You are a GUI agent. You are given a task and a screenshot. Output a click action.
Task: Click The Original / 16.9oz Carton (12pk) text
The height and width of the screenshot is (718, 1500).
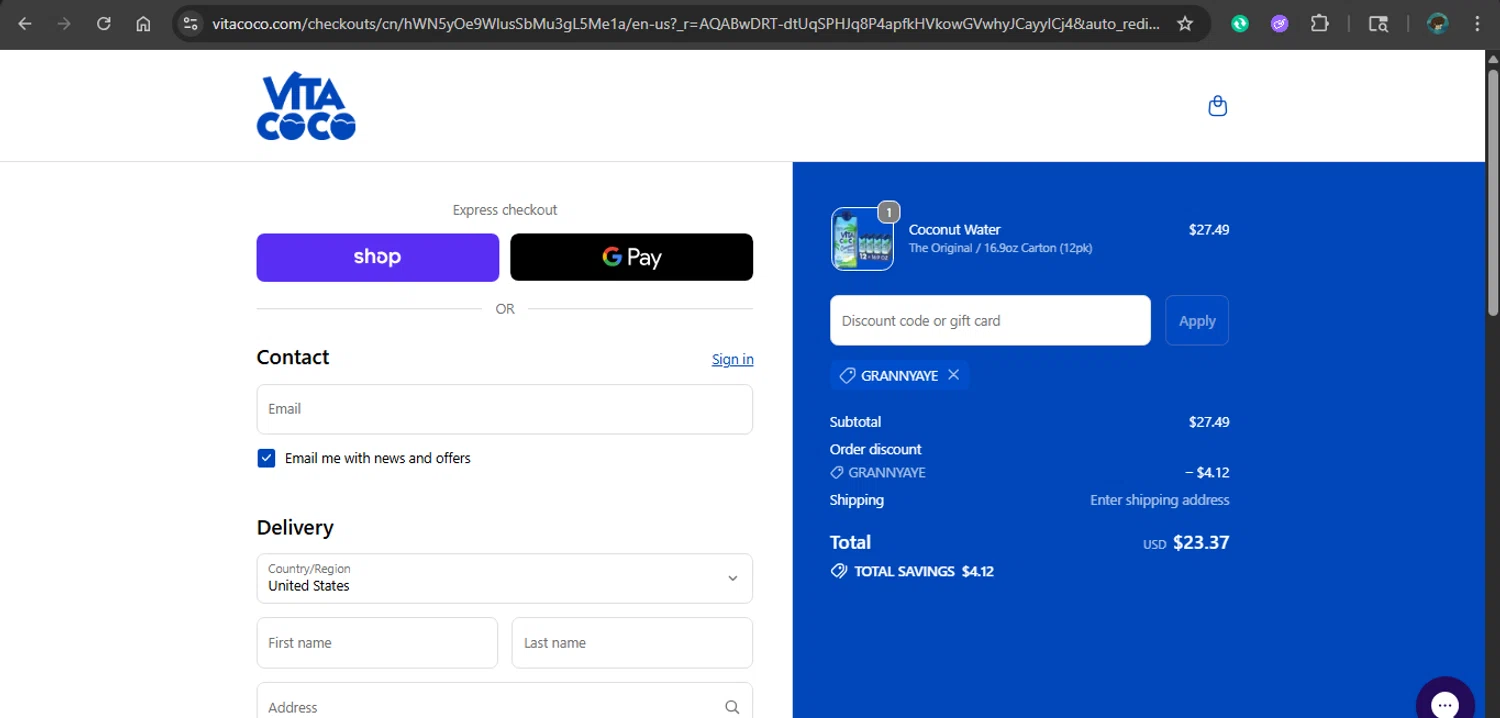click(x=1000, y=248)
